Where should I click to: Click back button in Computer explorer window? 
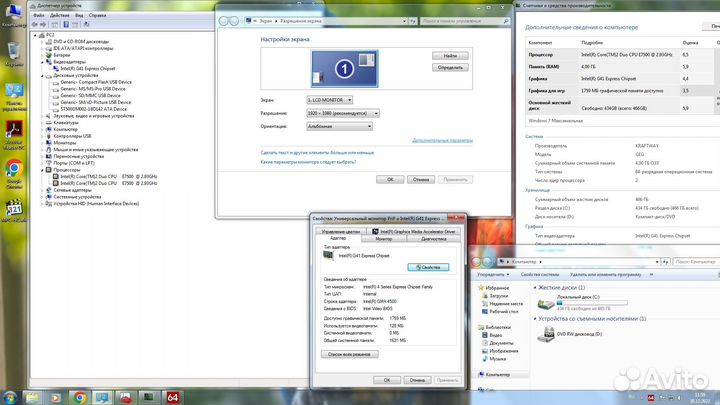point(478,262)
